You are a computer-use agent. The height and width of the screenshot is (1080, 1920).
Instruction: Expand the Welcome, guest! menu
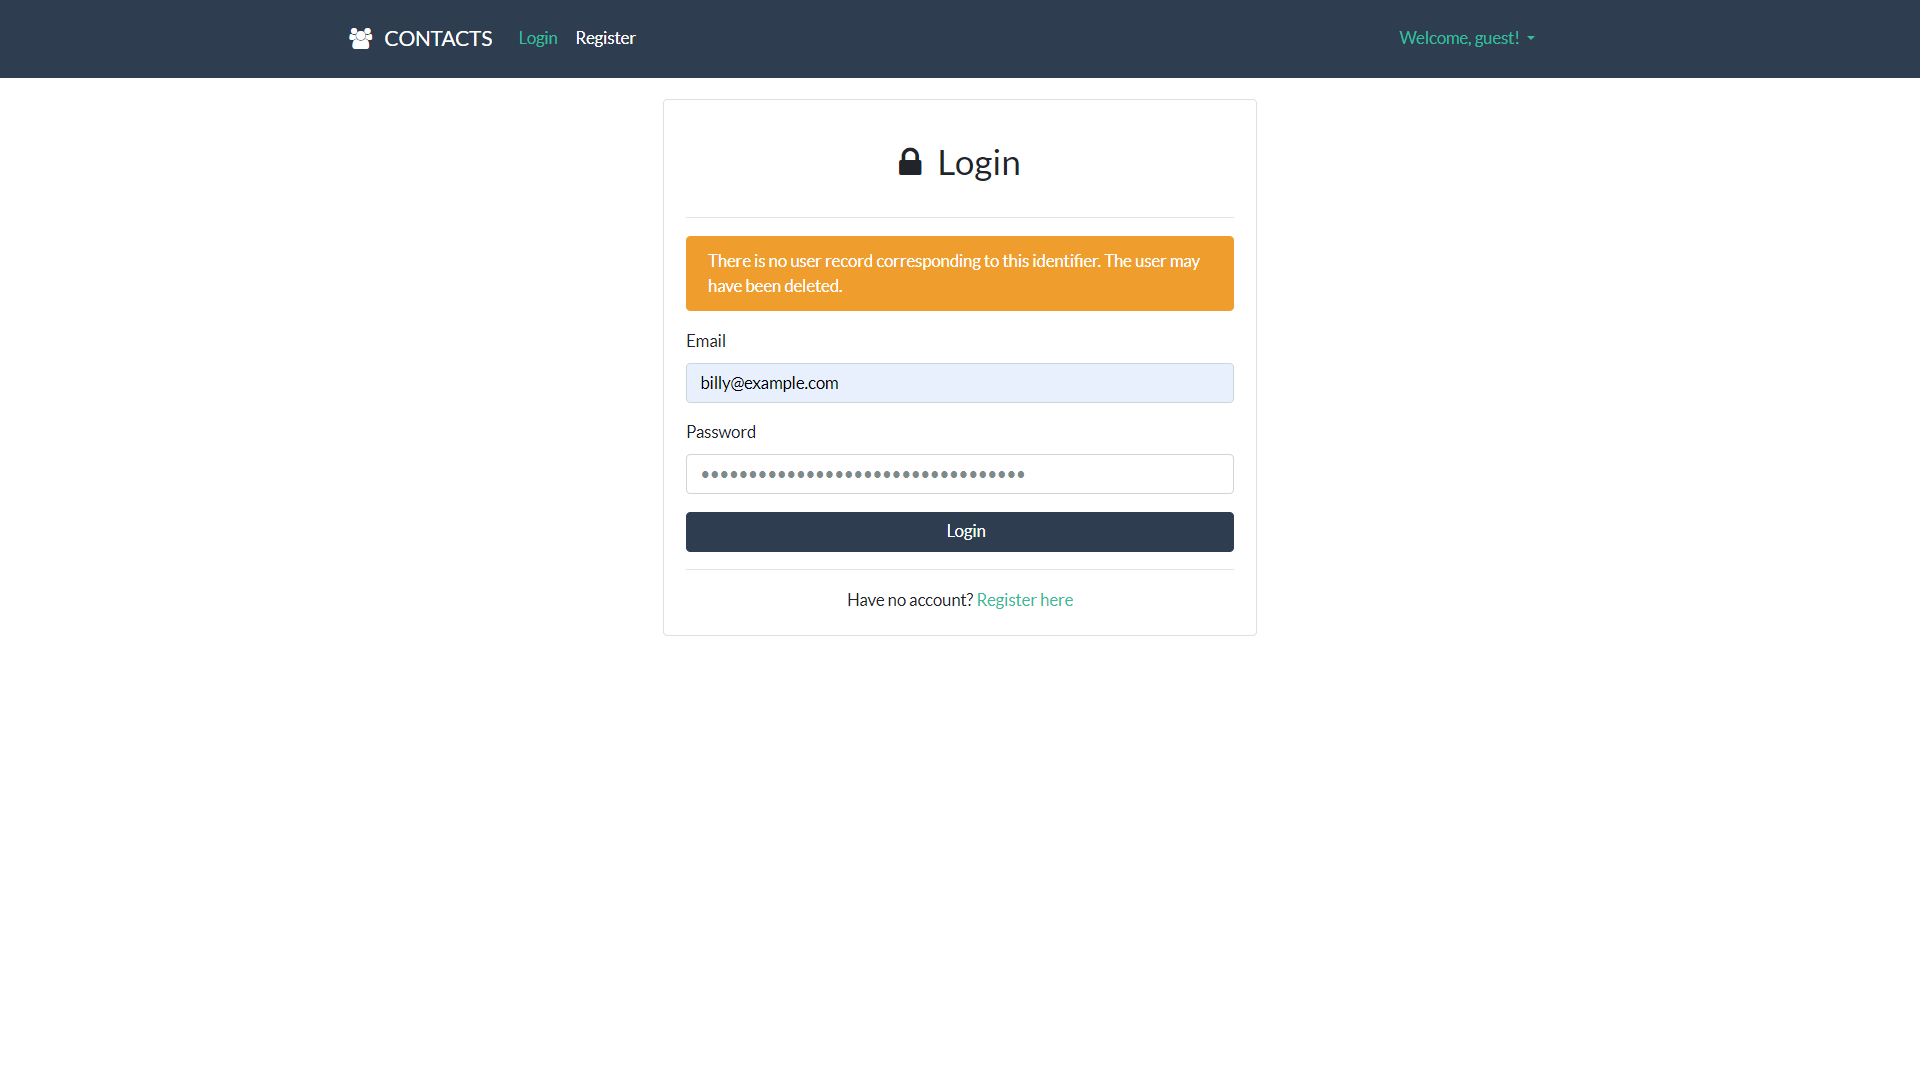coord(1459,38)
